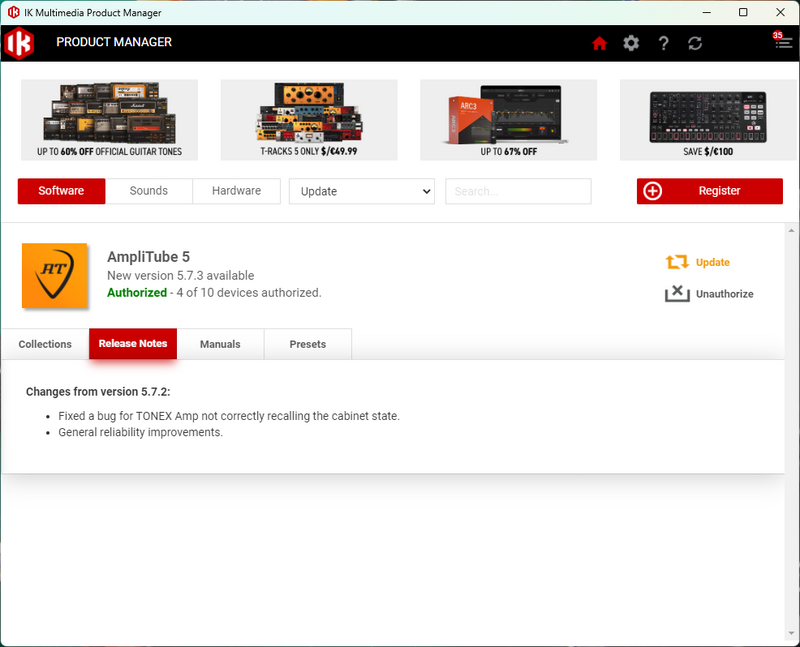Switch to the Sounds category tab
Image resolution: width=800 pixels, height=647 pixels.
click(148, 191)
